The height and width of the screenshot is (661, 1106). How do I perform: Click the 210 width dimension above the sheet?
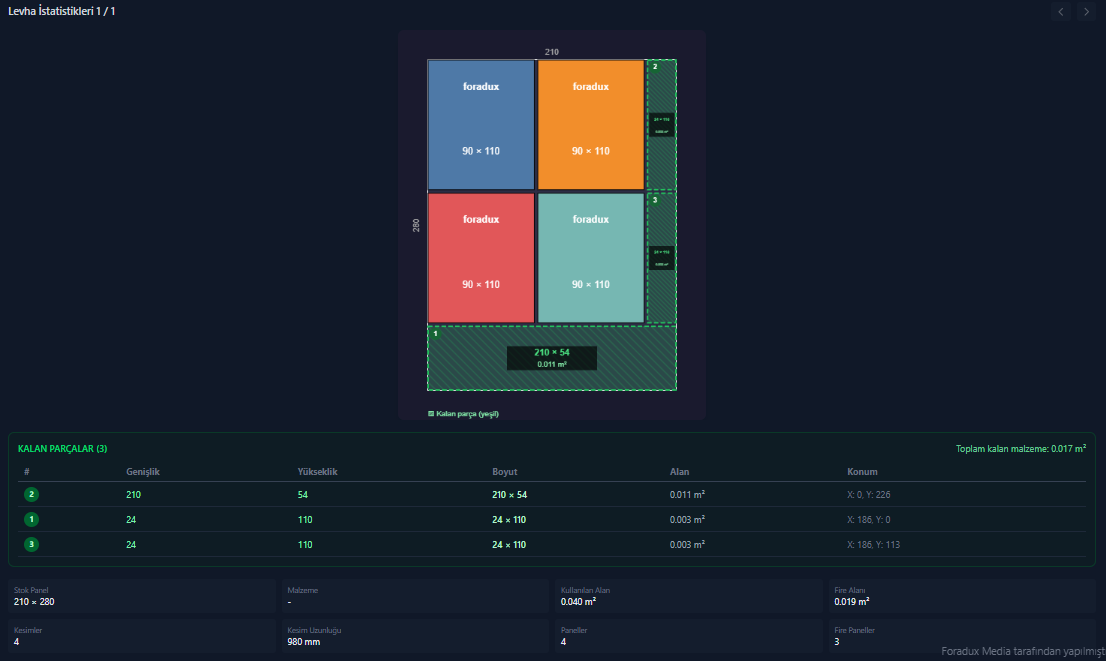pos(552,52)
